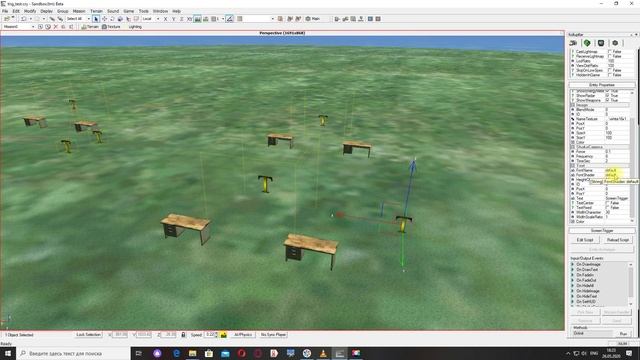
Task: Click the Speed value input field
Action: 210,335
